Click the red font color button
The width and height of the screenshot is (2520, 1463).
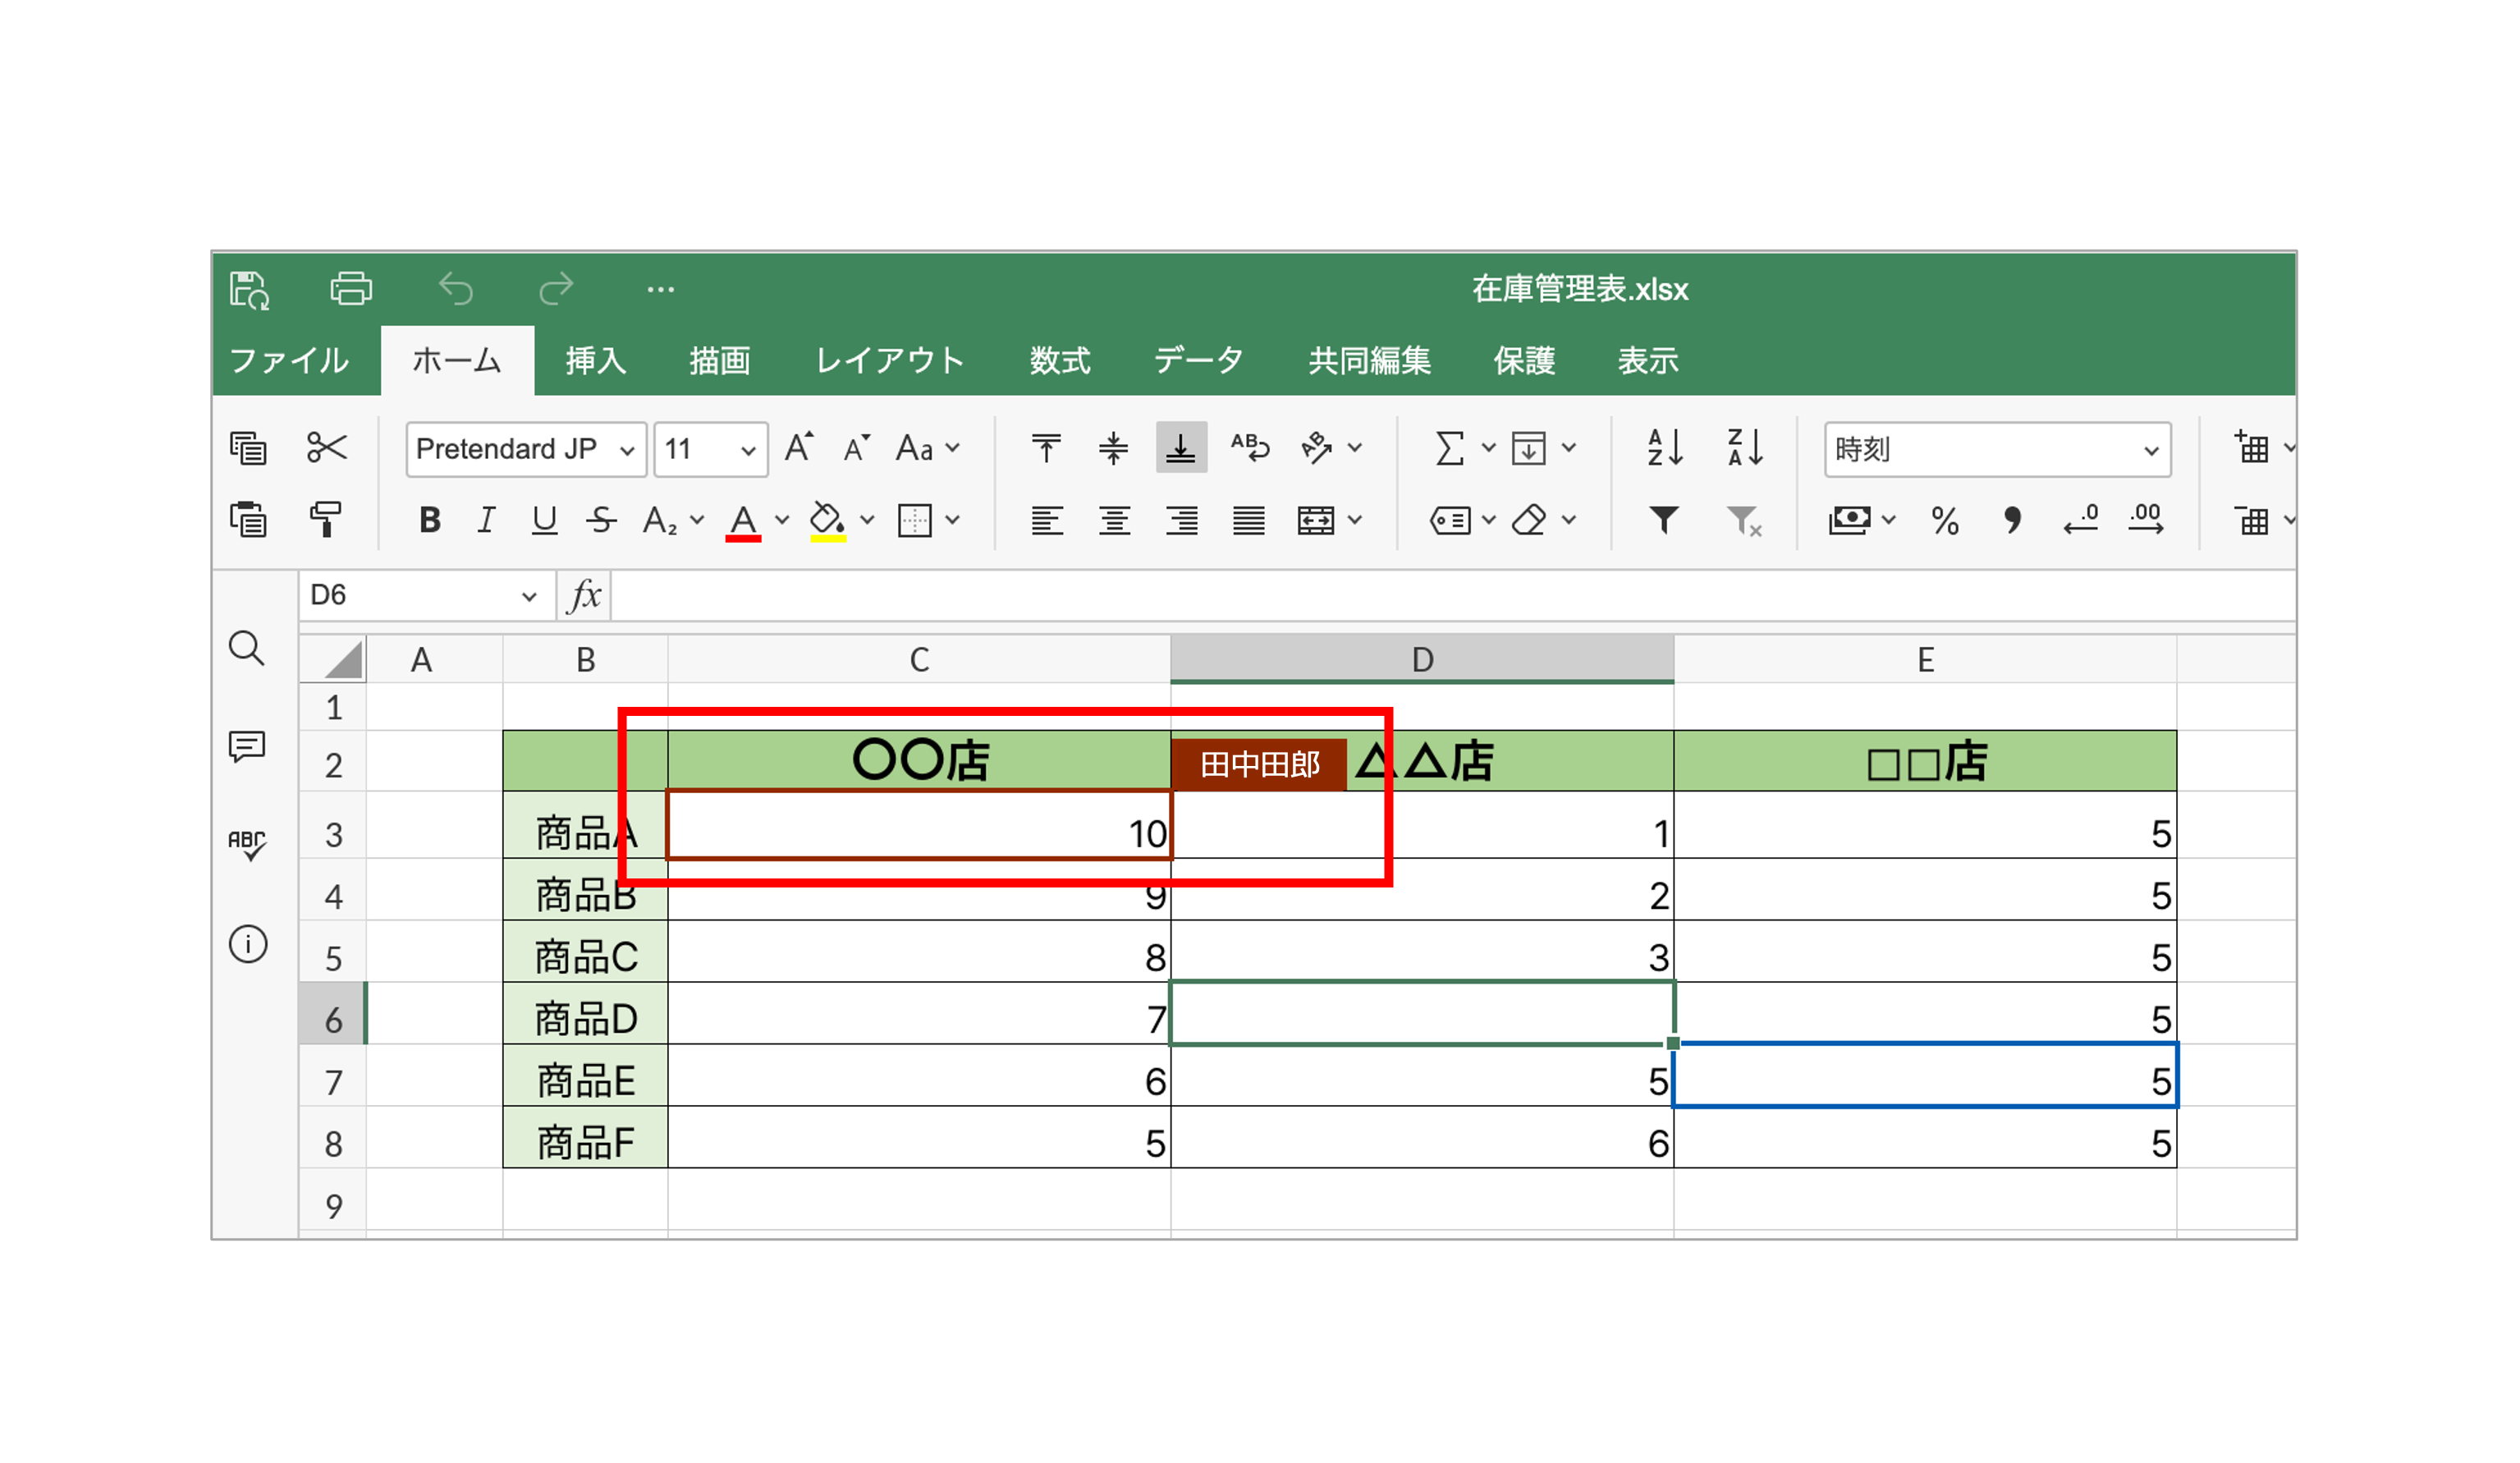743,520
